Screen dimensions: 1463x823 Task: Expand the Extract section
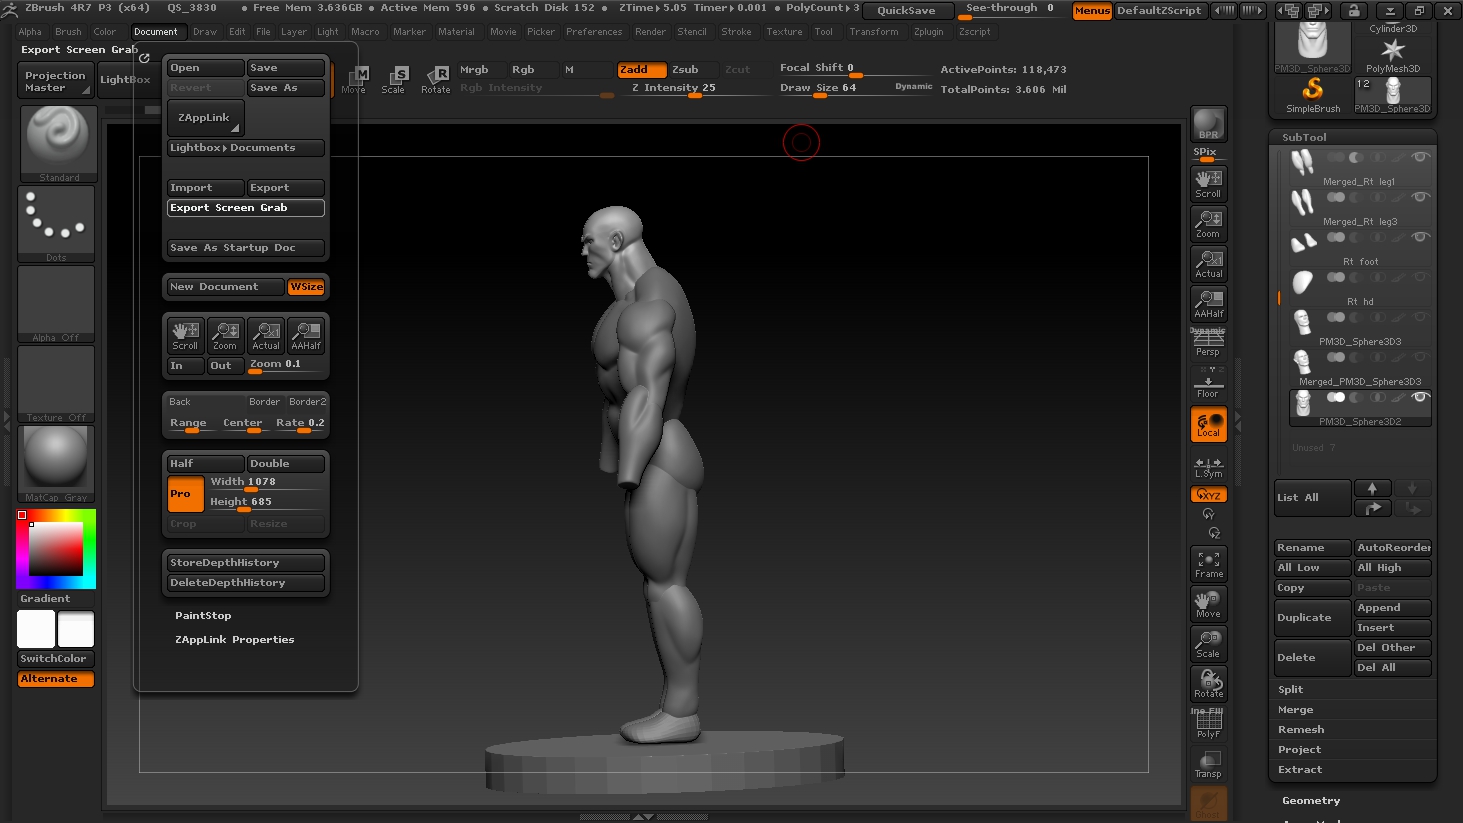click(x=1299, y=769)
